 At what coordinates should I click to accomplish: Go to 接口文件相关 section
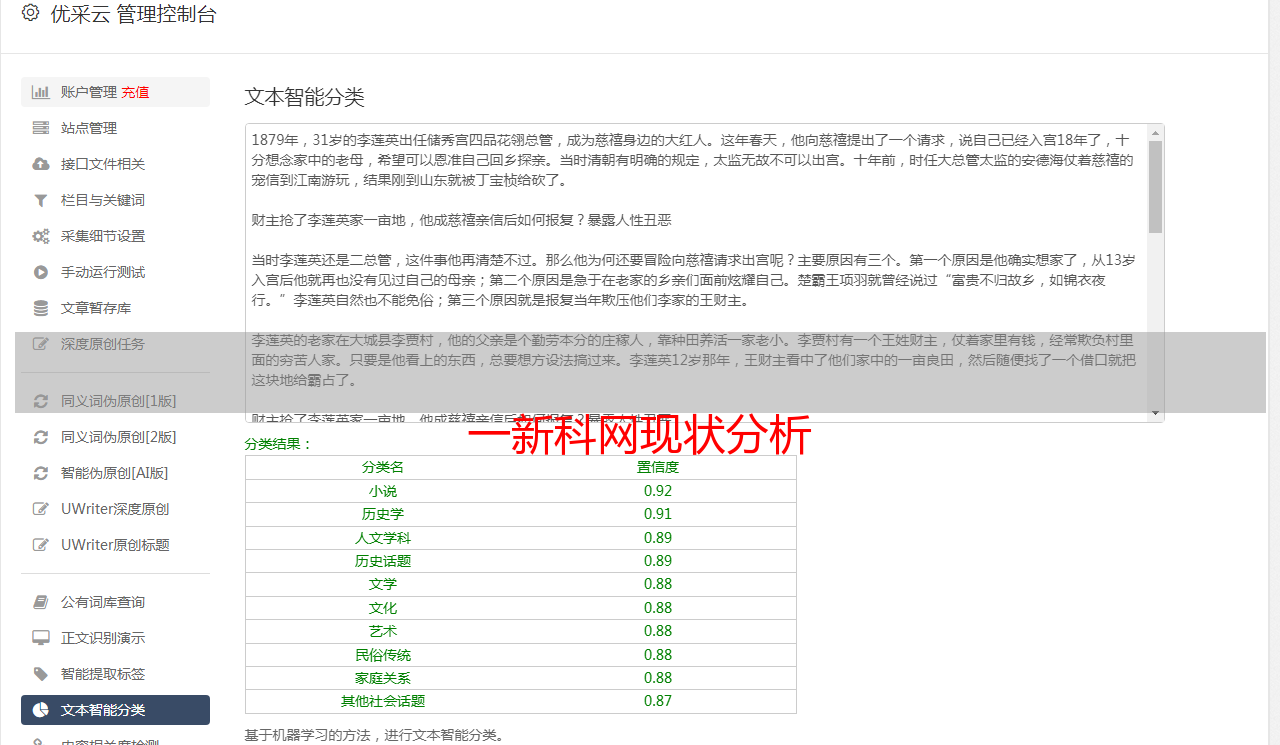(x=115, y=164)
